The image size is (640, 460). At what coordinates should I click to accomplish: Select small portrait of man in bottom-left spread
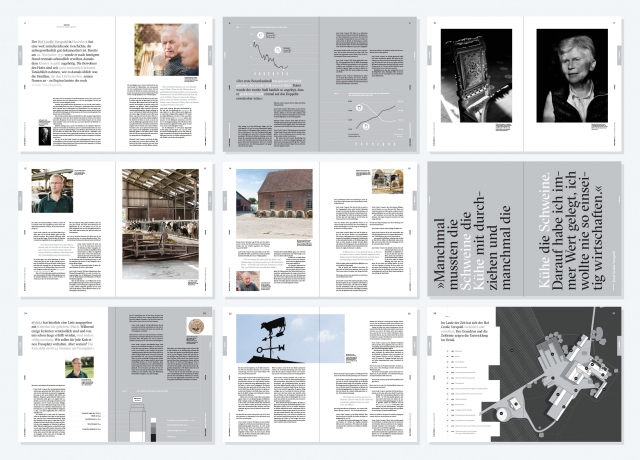click(x=80, y=368)
